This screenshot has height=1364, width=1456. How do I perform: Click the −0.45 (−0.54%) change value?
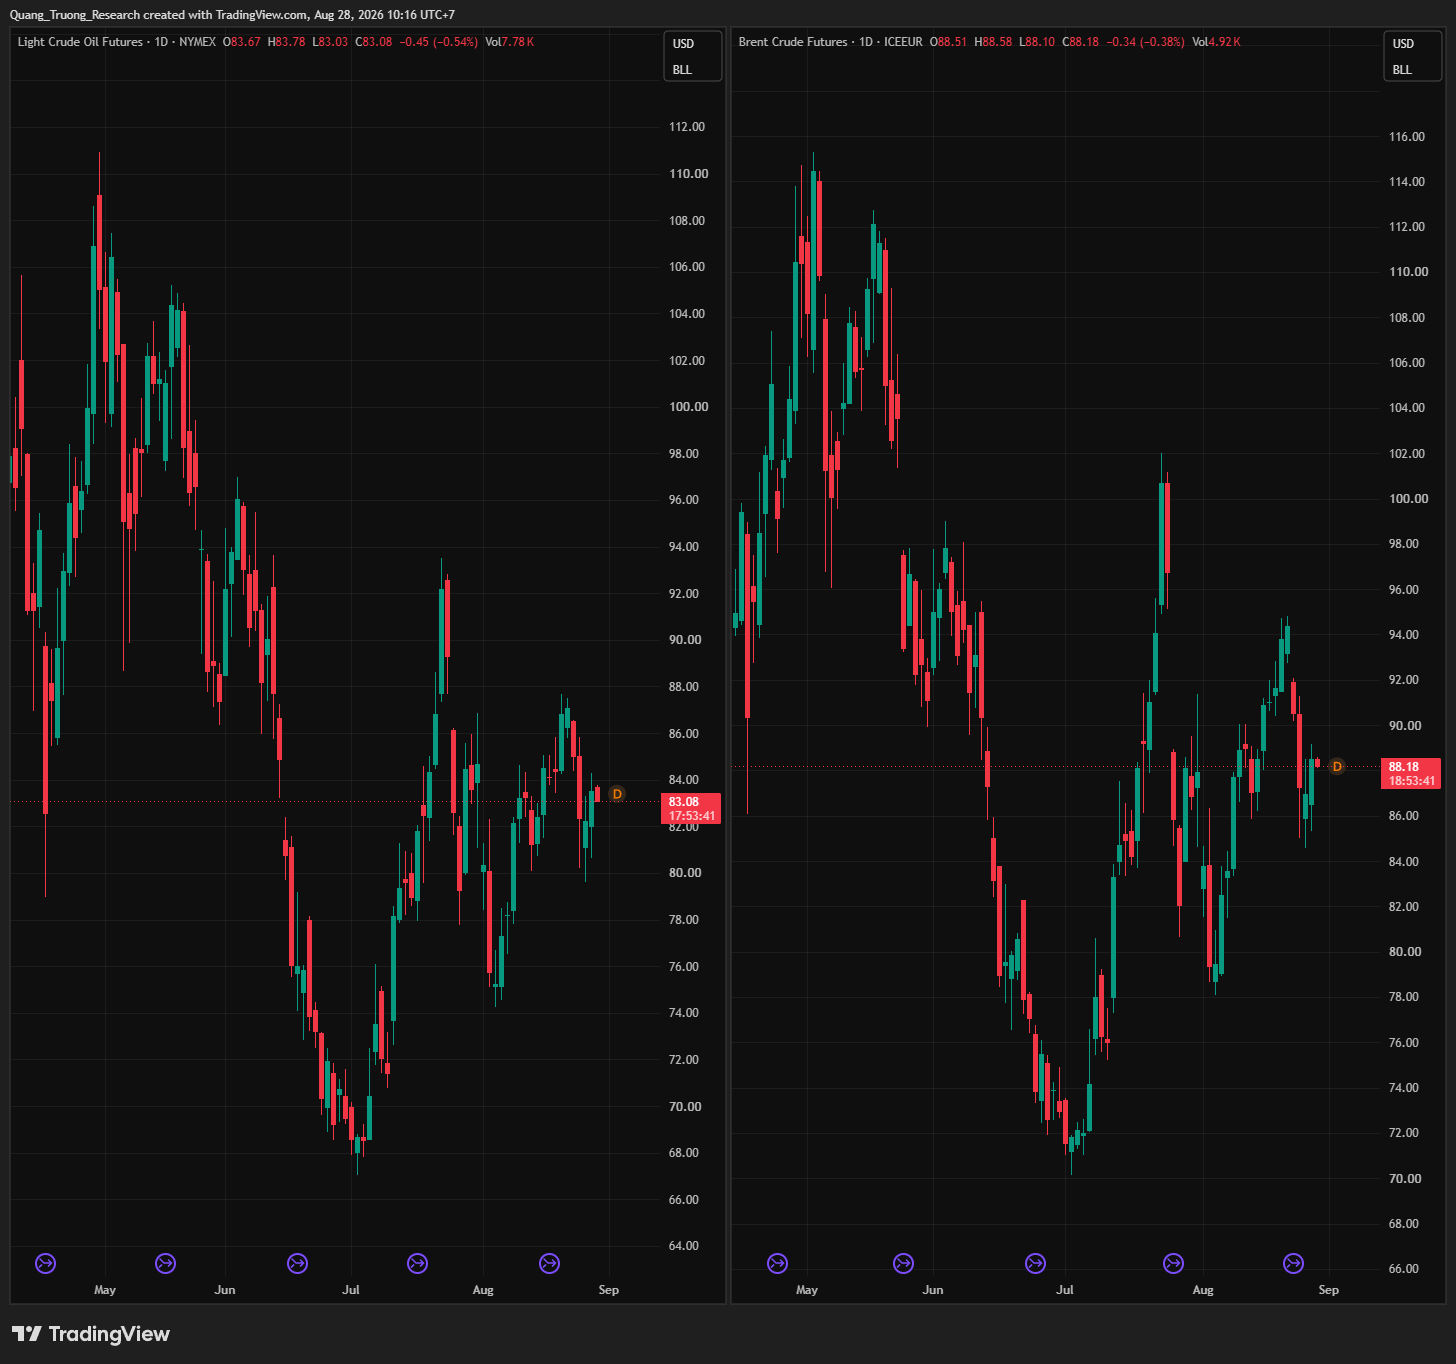(438, 42)
